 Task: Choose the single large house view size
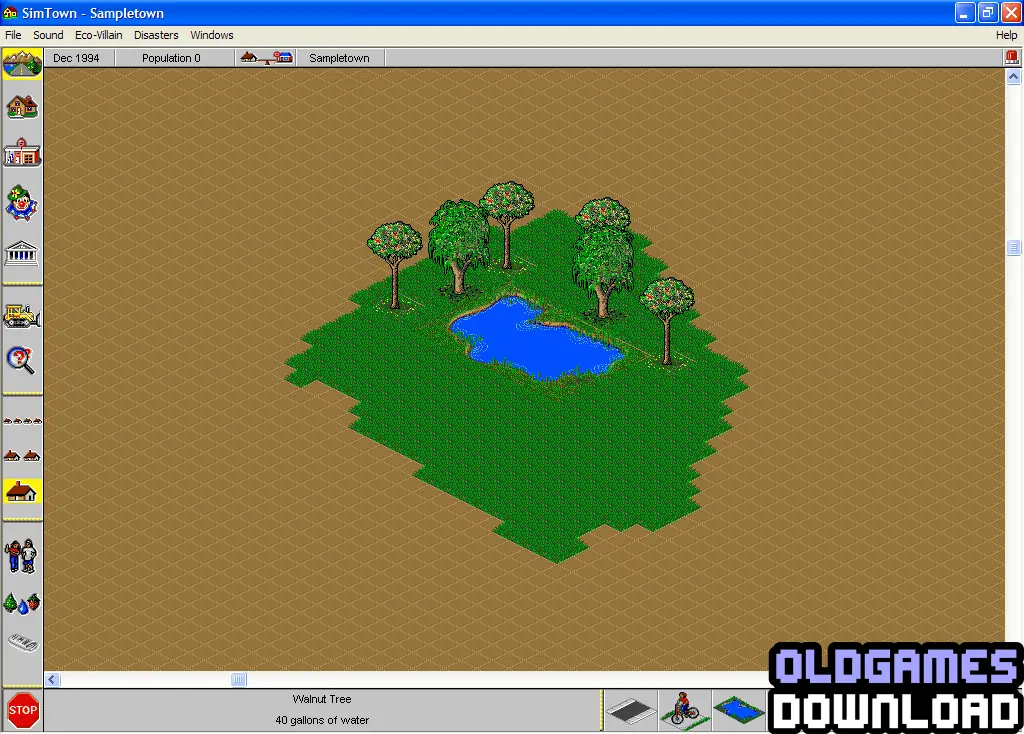point(22,491)
